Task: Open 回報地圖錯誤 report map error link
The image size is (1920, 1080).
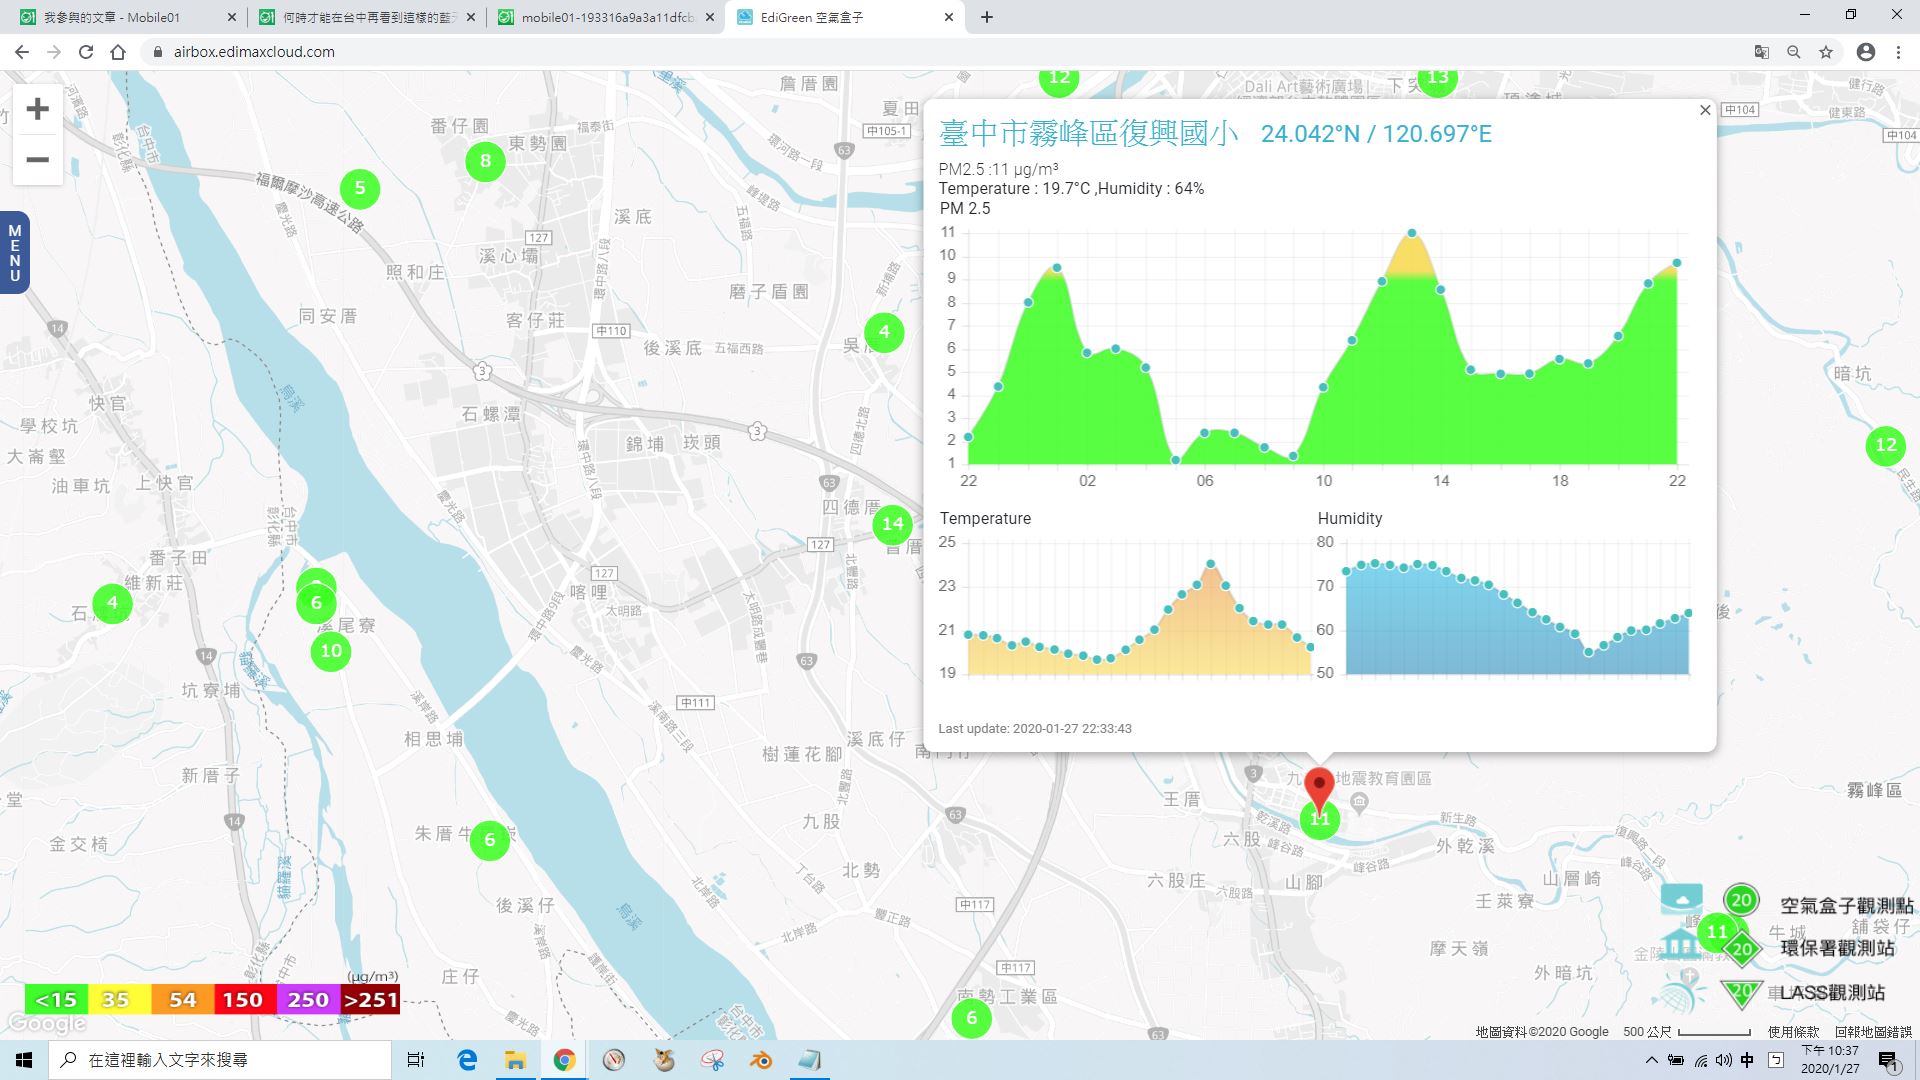Action: 1873,1031
